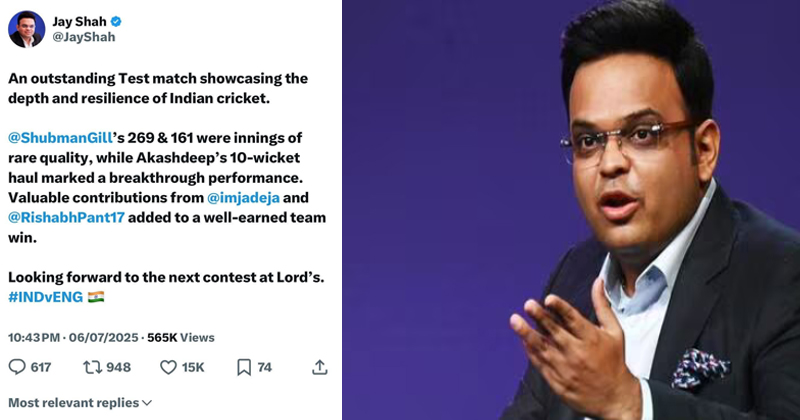The image size is (800, 420).
Task: Click the chevron beside Most relevant replies
Action: pyautogui.click(x=147, y=403)
